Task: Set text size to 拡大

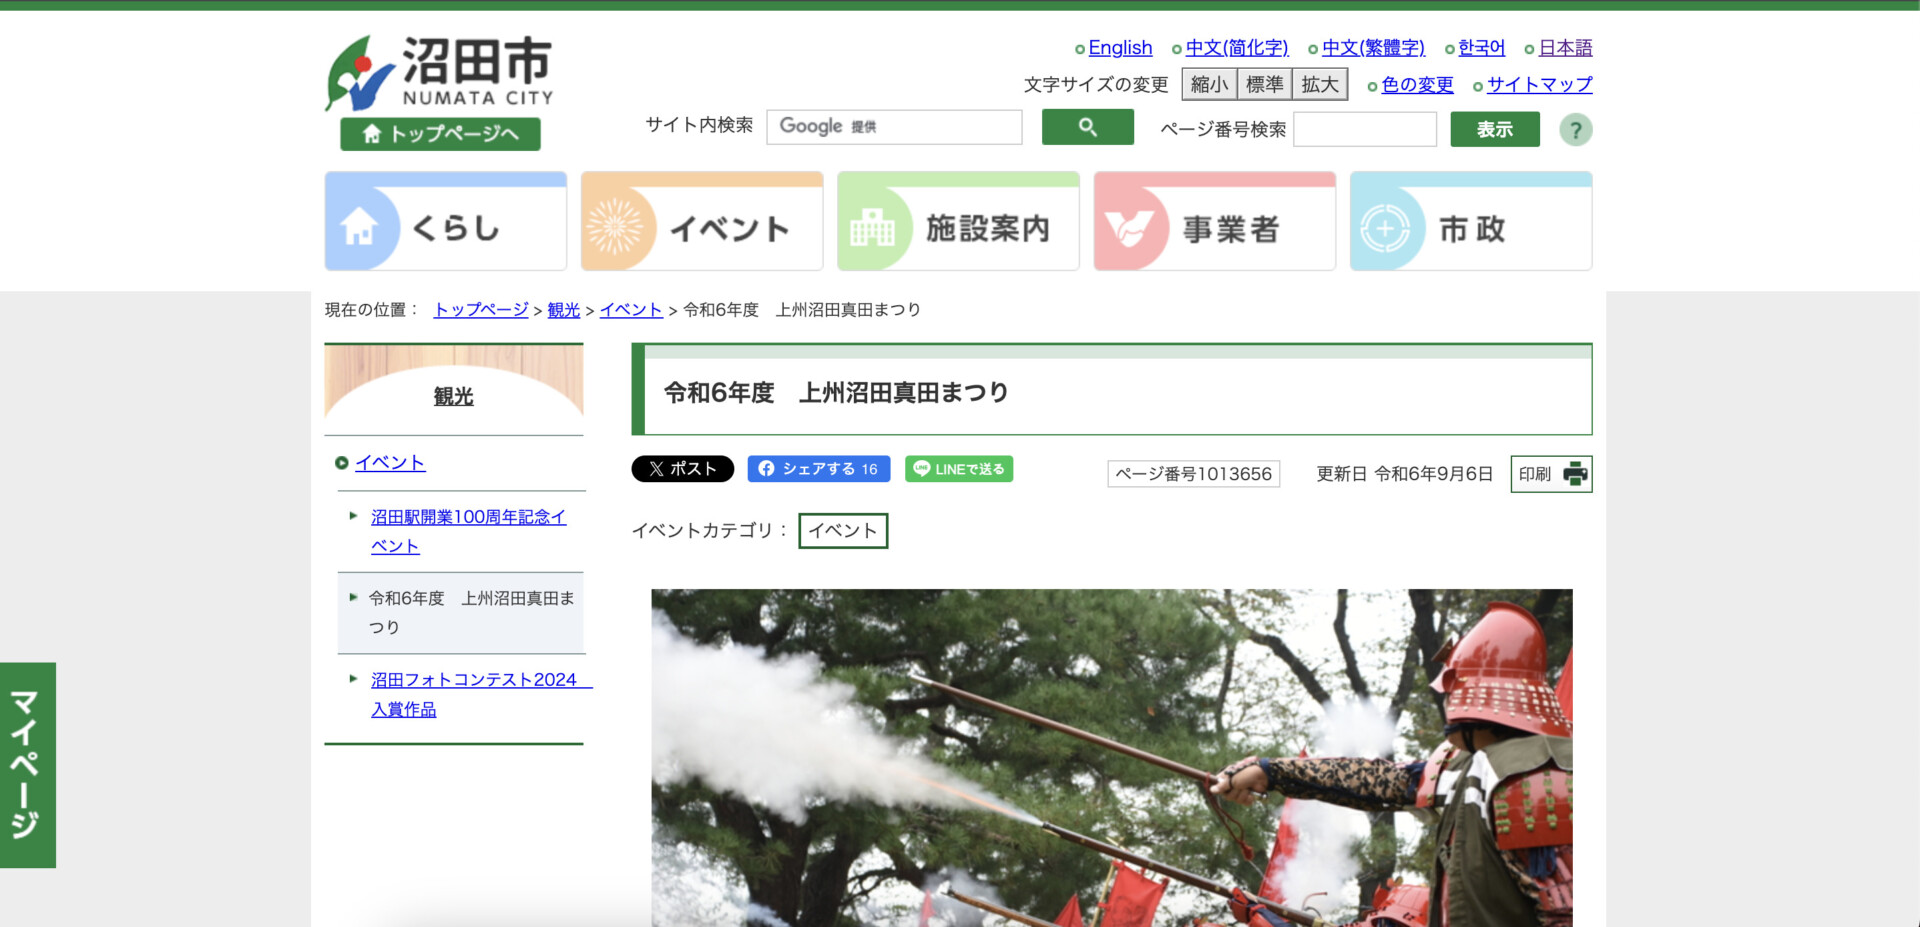Action: [1319, 85]
